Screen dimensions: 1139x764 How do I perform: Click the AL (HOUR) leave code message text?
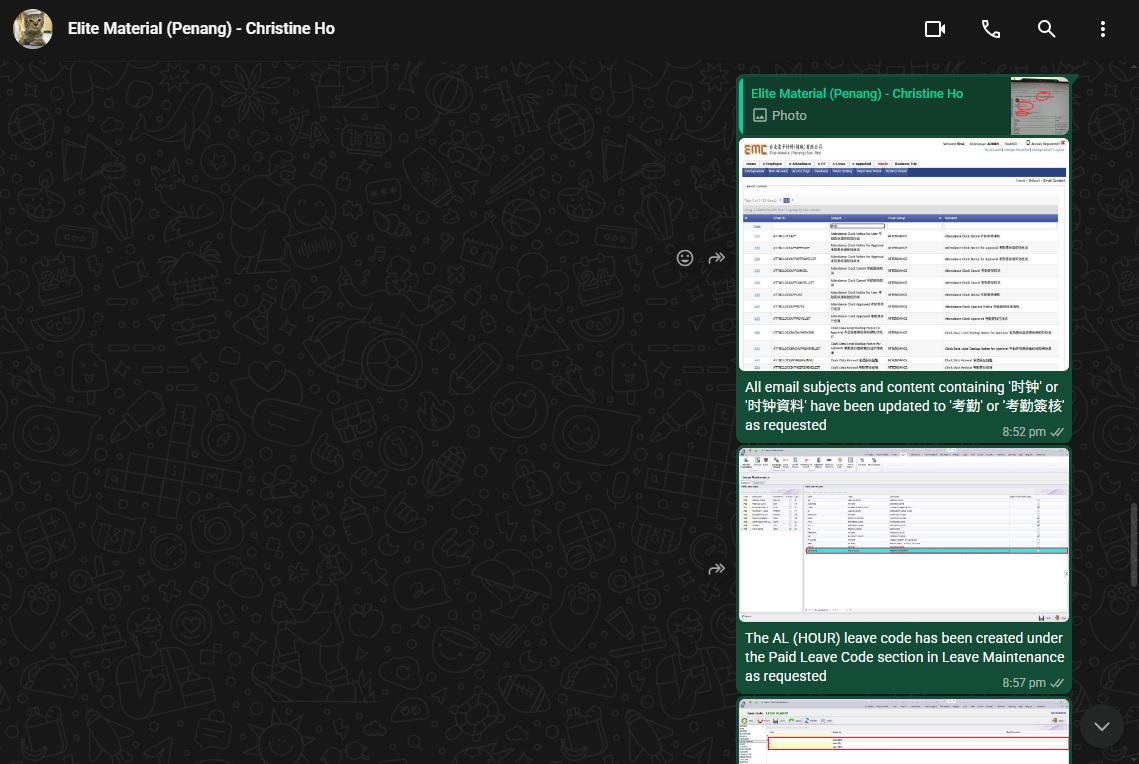tap(904, 657)
